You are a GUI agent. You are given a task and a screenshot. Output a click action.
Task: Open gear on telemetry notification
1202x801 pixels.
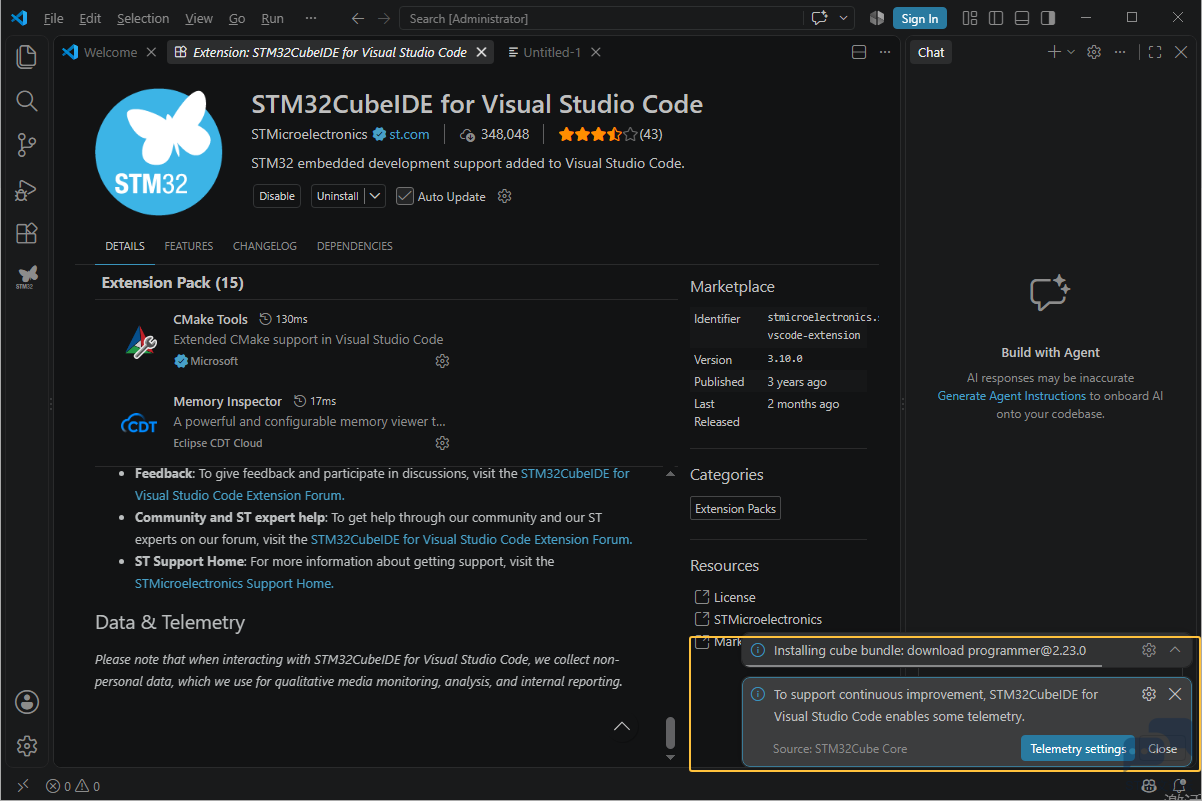click(x=1149, y=694)
